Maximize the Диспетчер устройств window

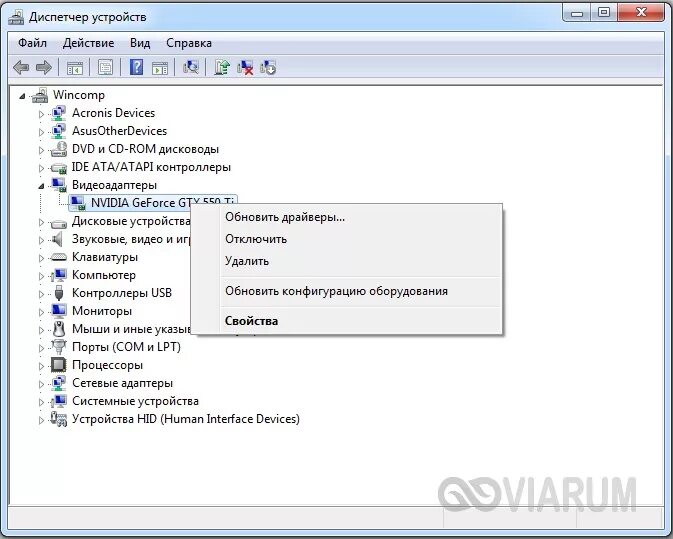click(604, 13)
